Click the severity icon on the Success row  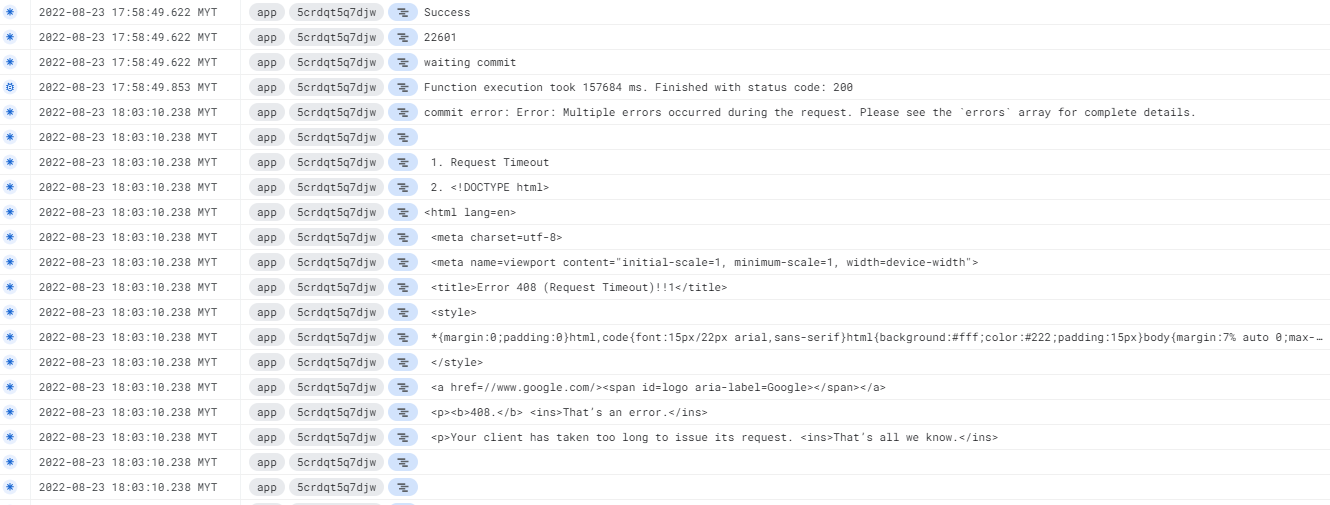(10, 12)
